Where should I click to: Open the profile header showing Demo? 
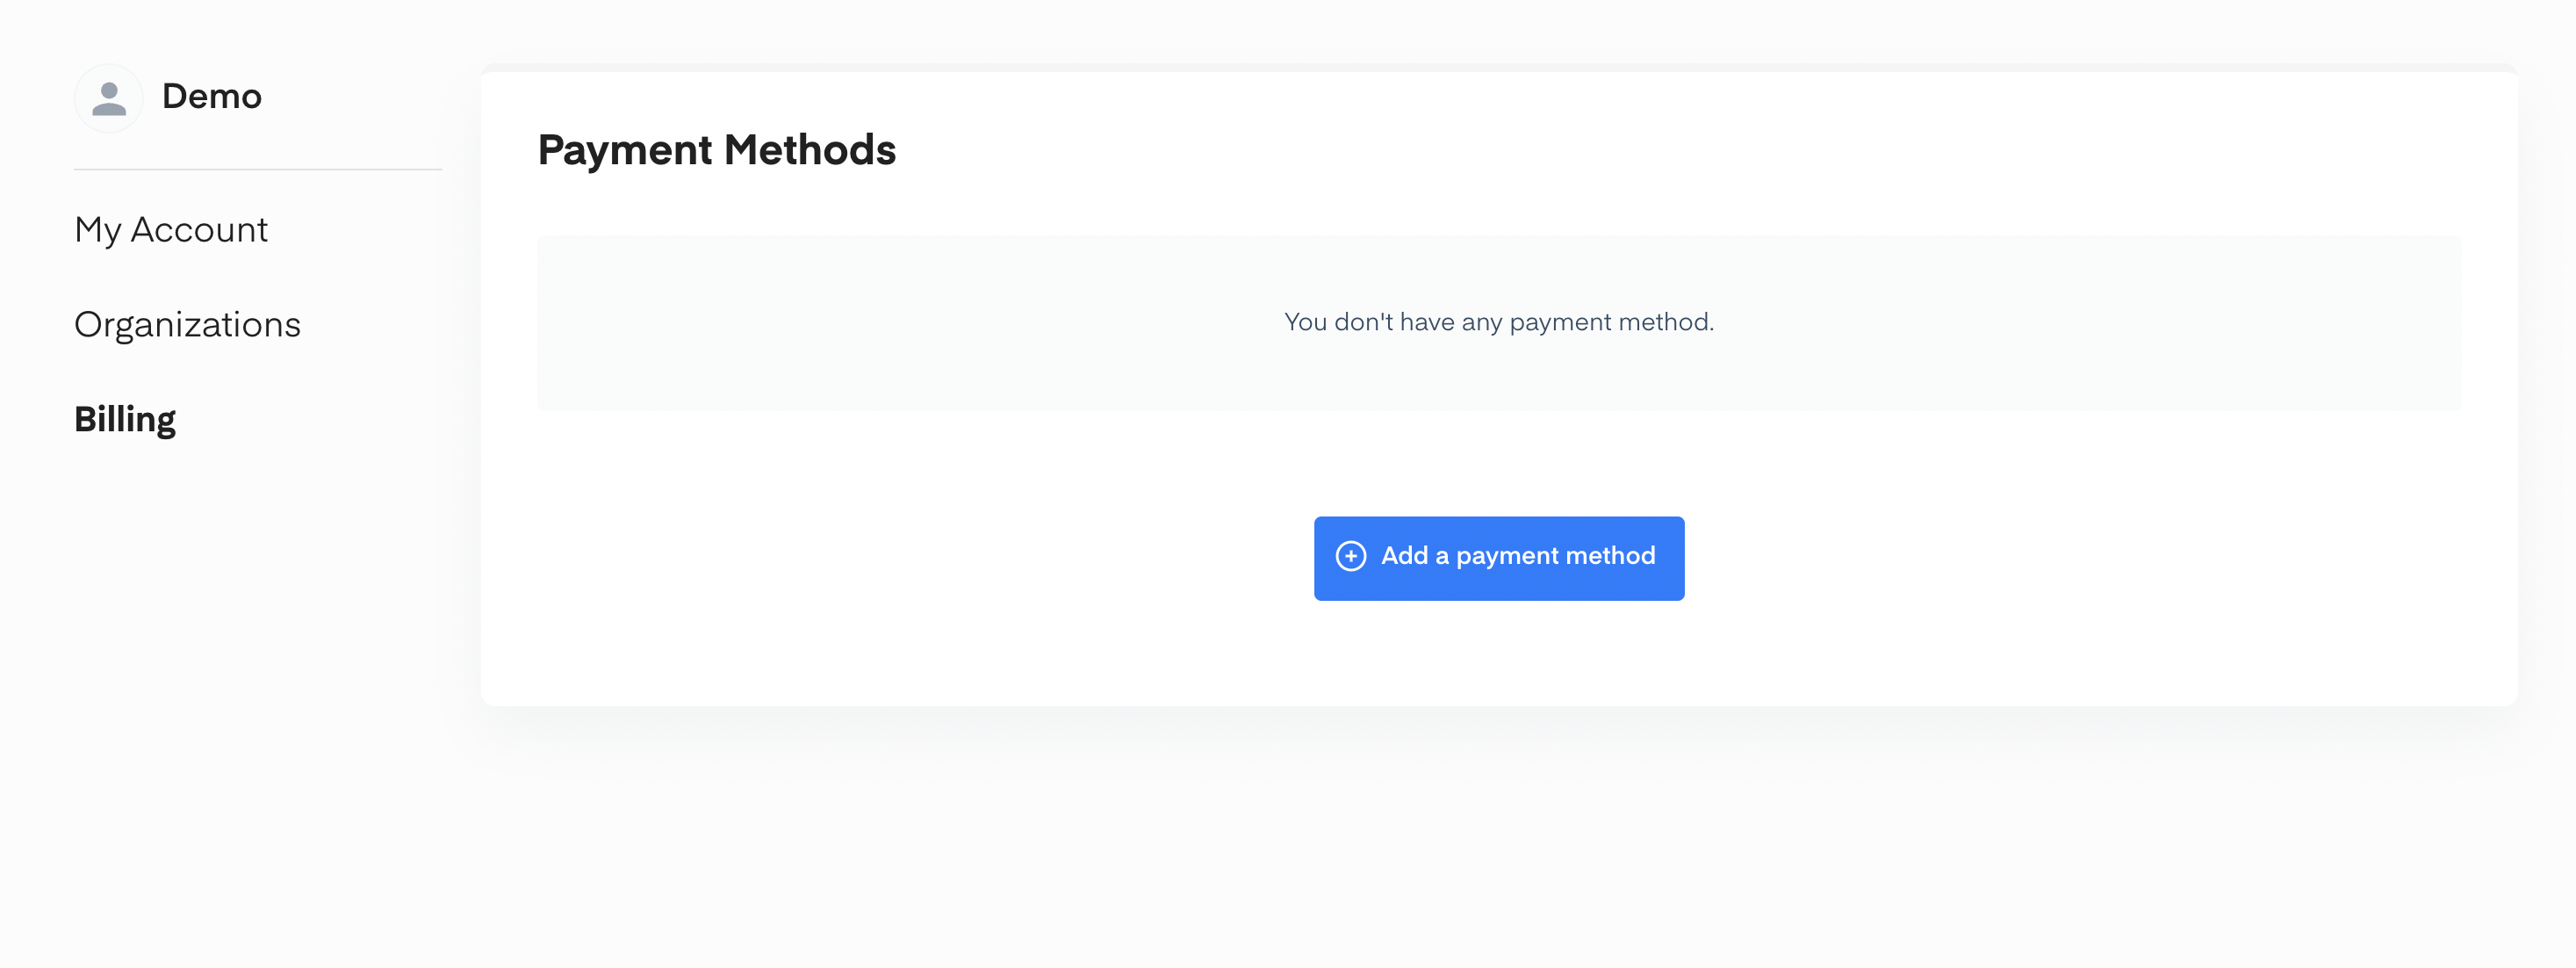168,98
